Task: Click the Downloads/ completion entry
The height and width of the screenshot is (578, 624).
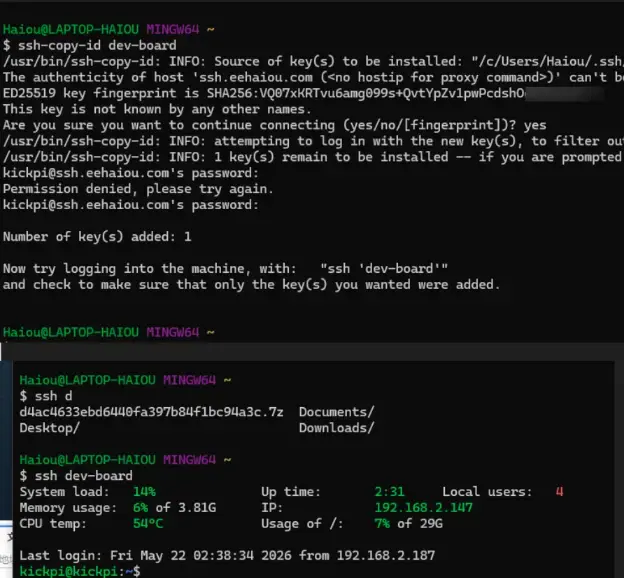Action: tap(337, 428)
